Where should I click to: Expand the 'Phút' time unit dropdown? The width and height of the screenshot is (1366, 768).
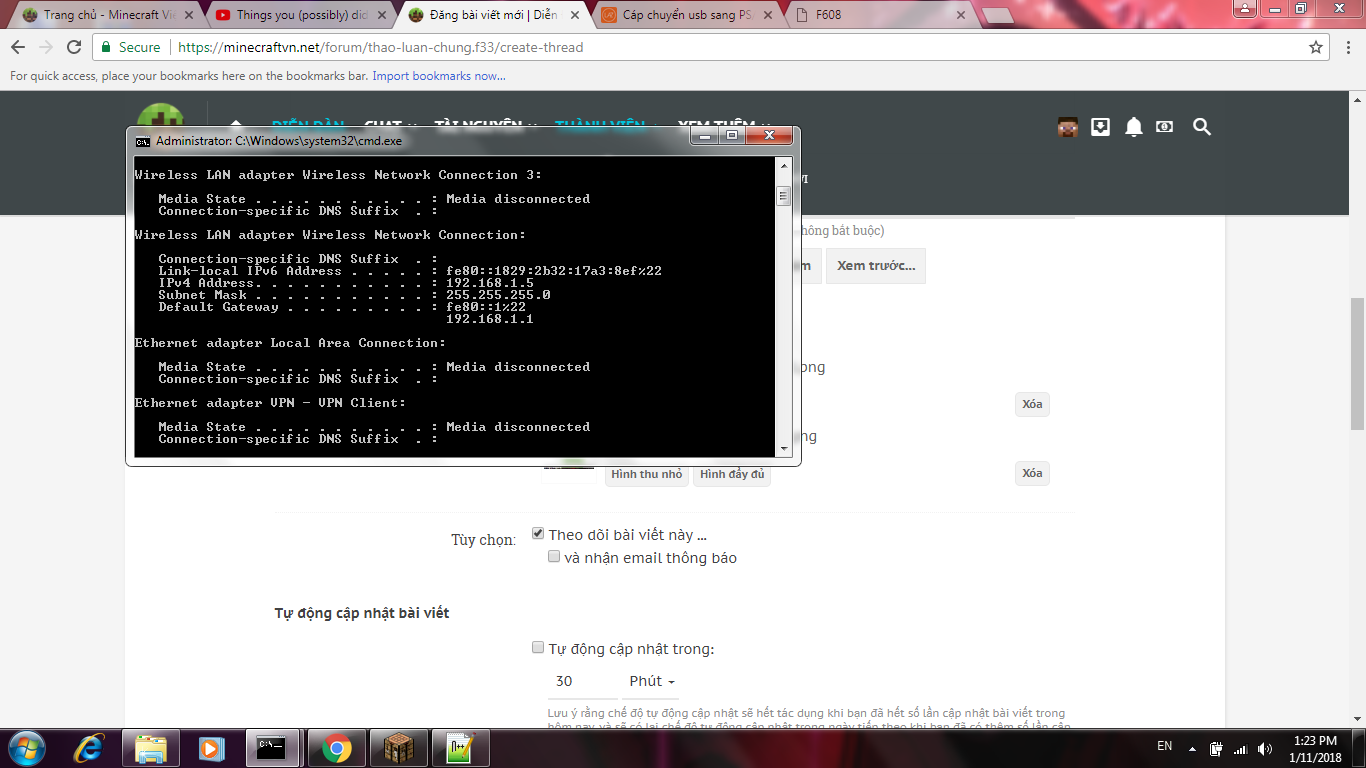click(651, 681)
